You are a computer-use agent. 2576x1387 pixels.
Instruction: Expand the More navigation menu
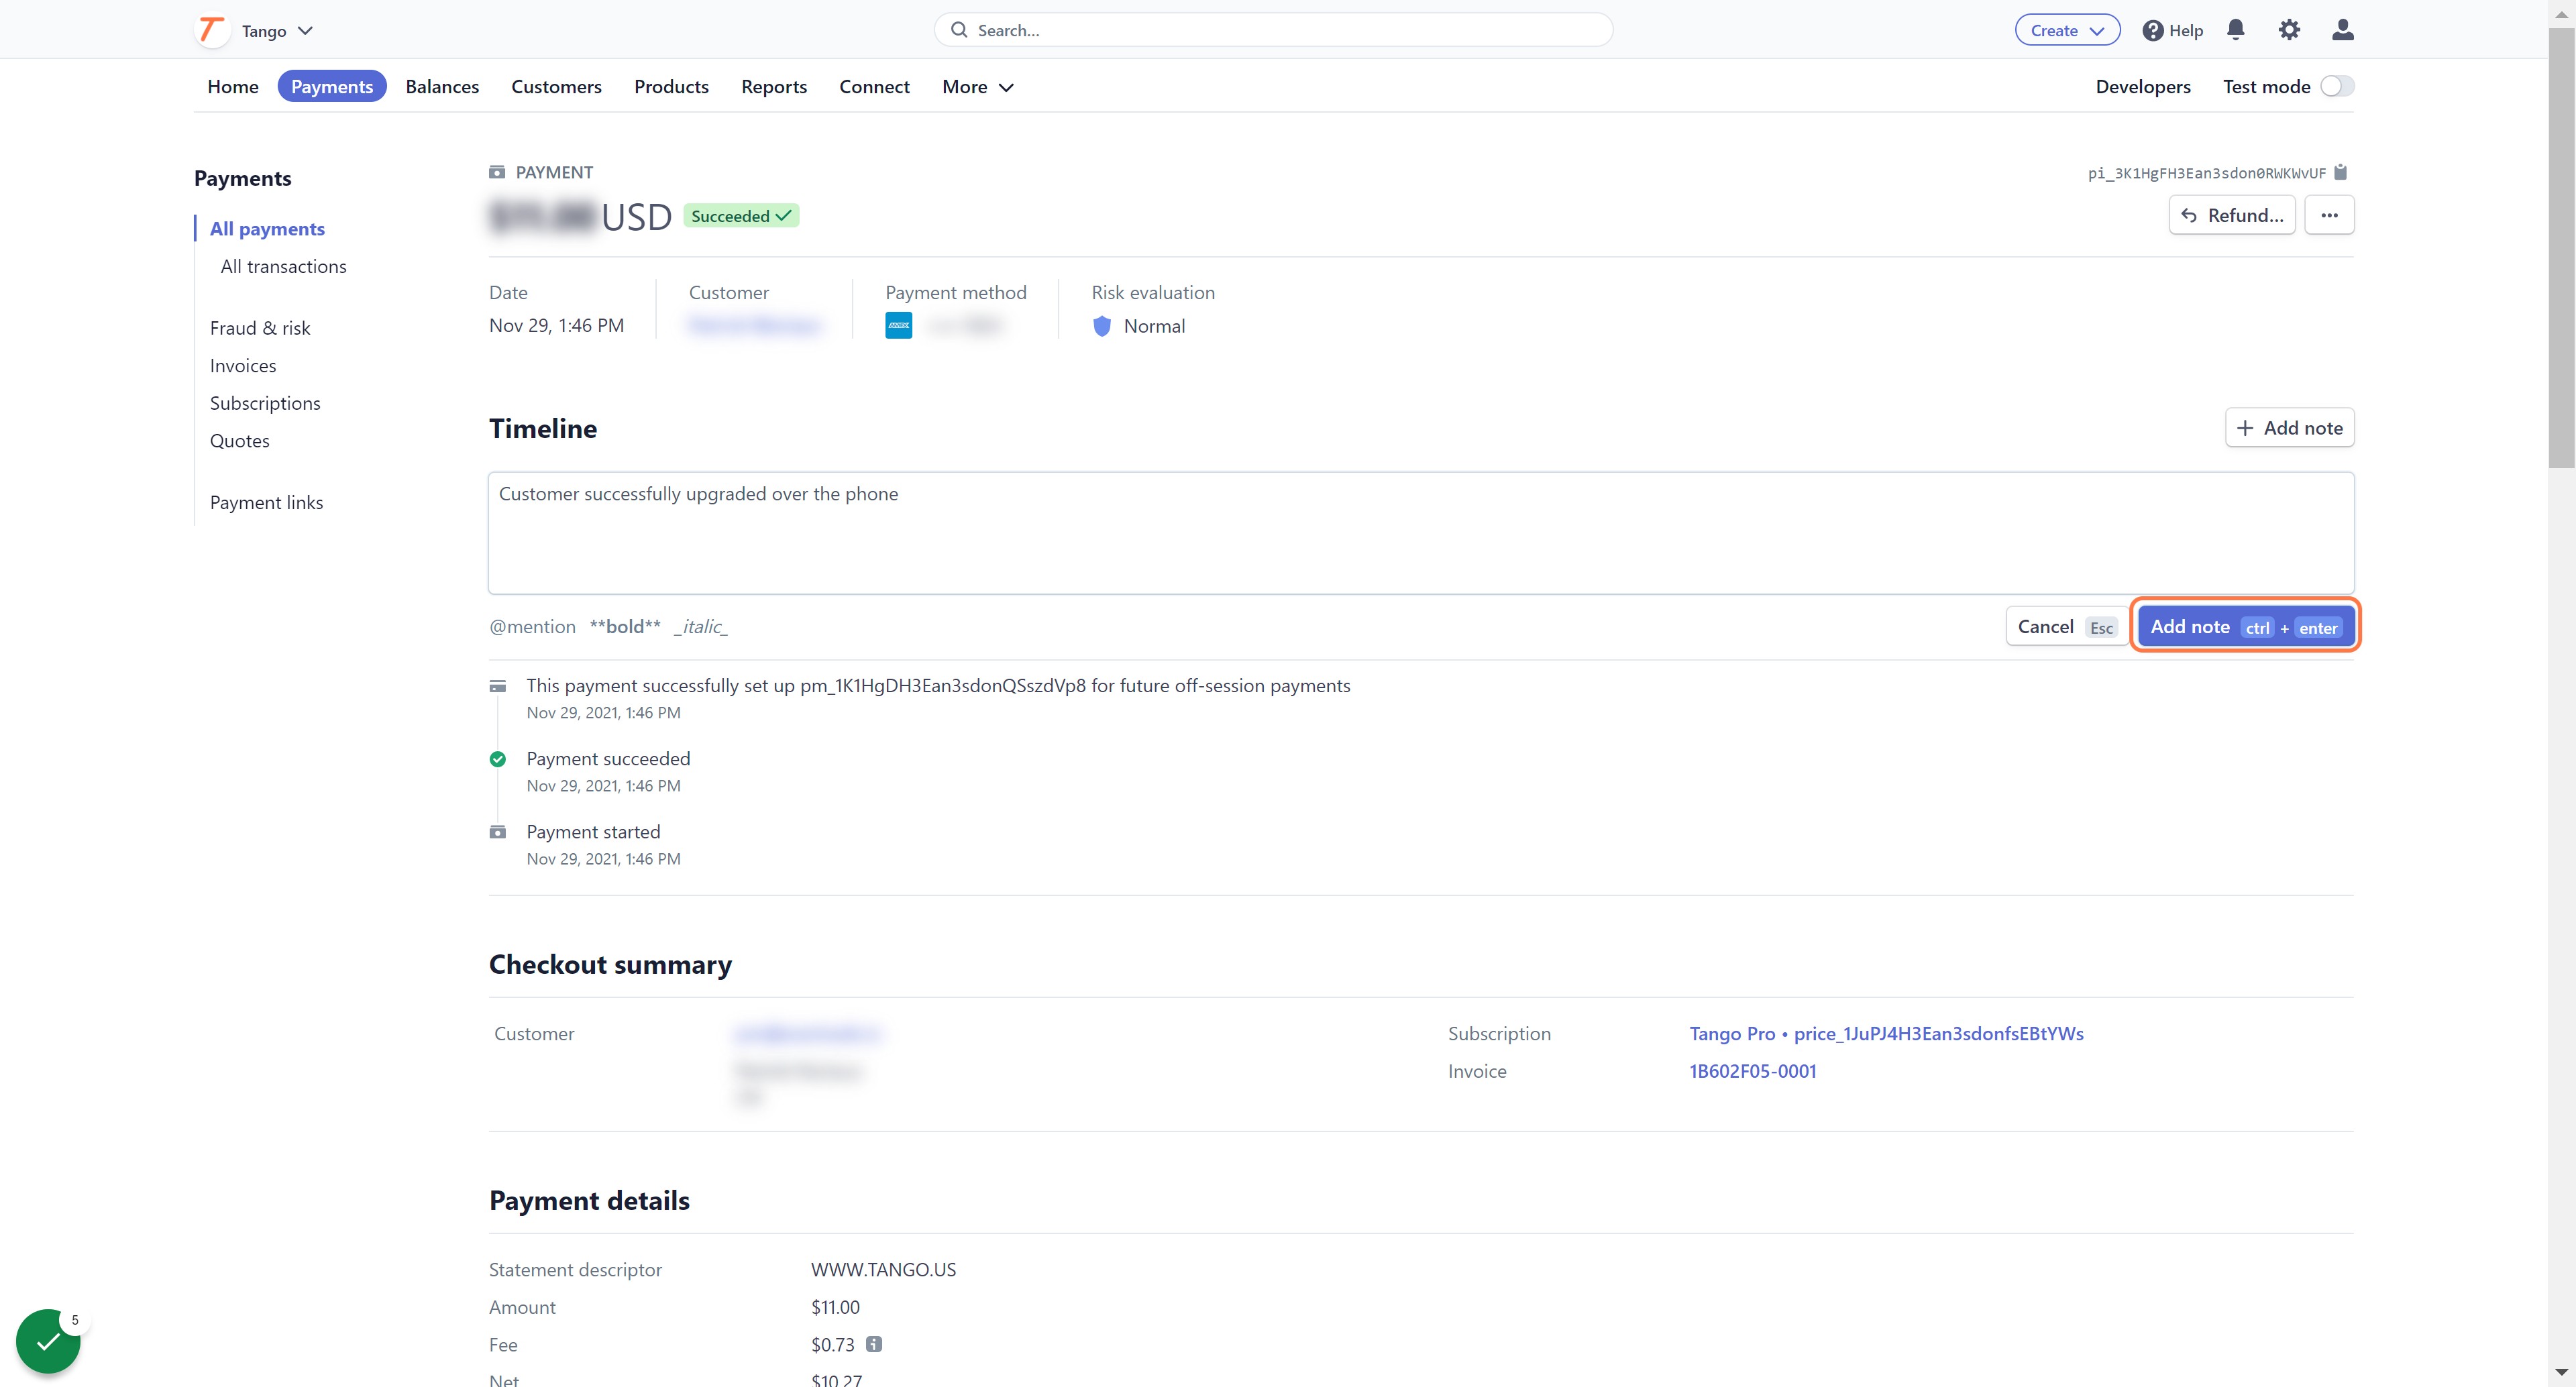pos(978,87)
